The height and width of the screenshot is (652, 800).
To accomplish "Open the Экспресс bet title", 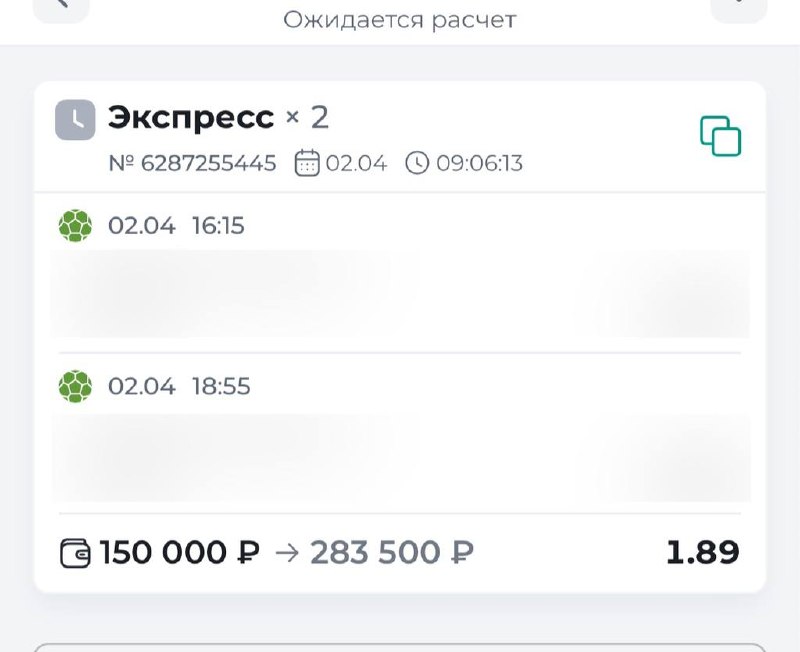I will 191,118.
